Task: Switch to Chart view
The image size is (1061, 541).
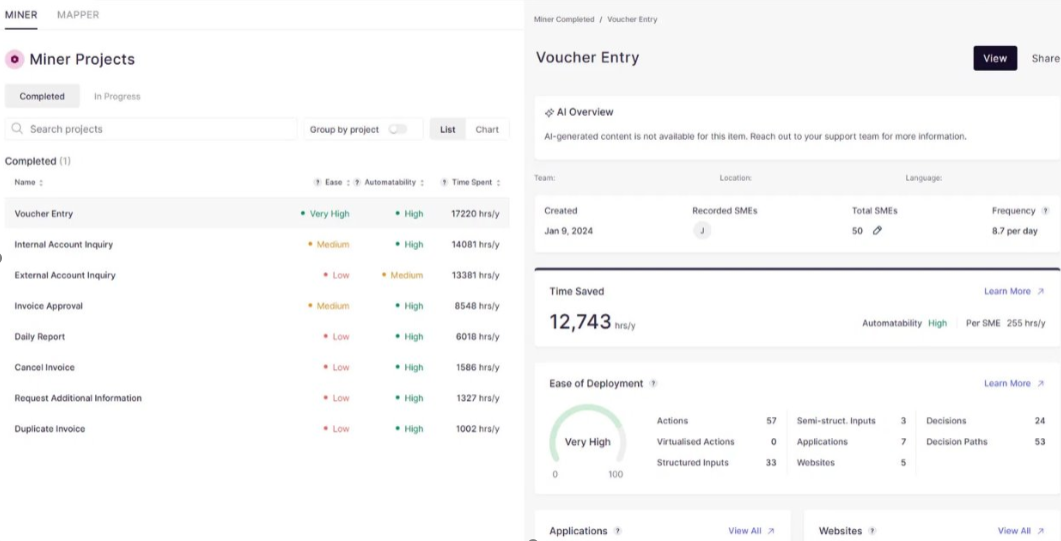Action: [487, 129]
